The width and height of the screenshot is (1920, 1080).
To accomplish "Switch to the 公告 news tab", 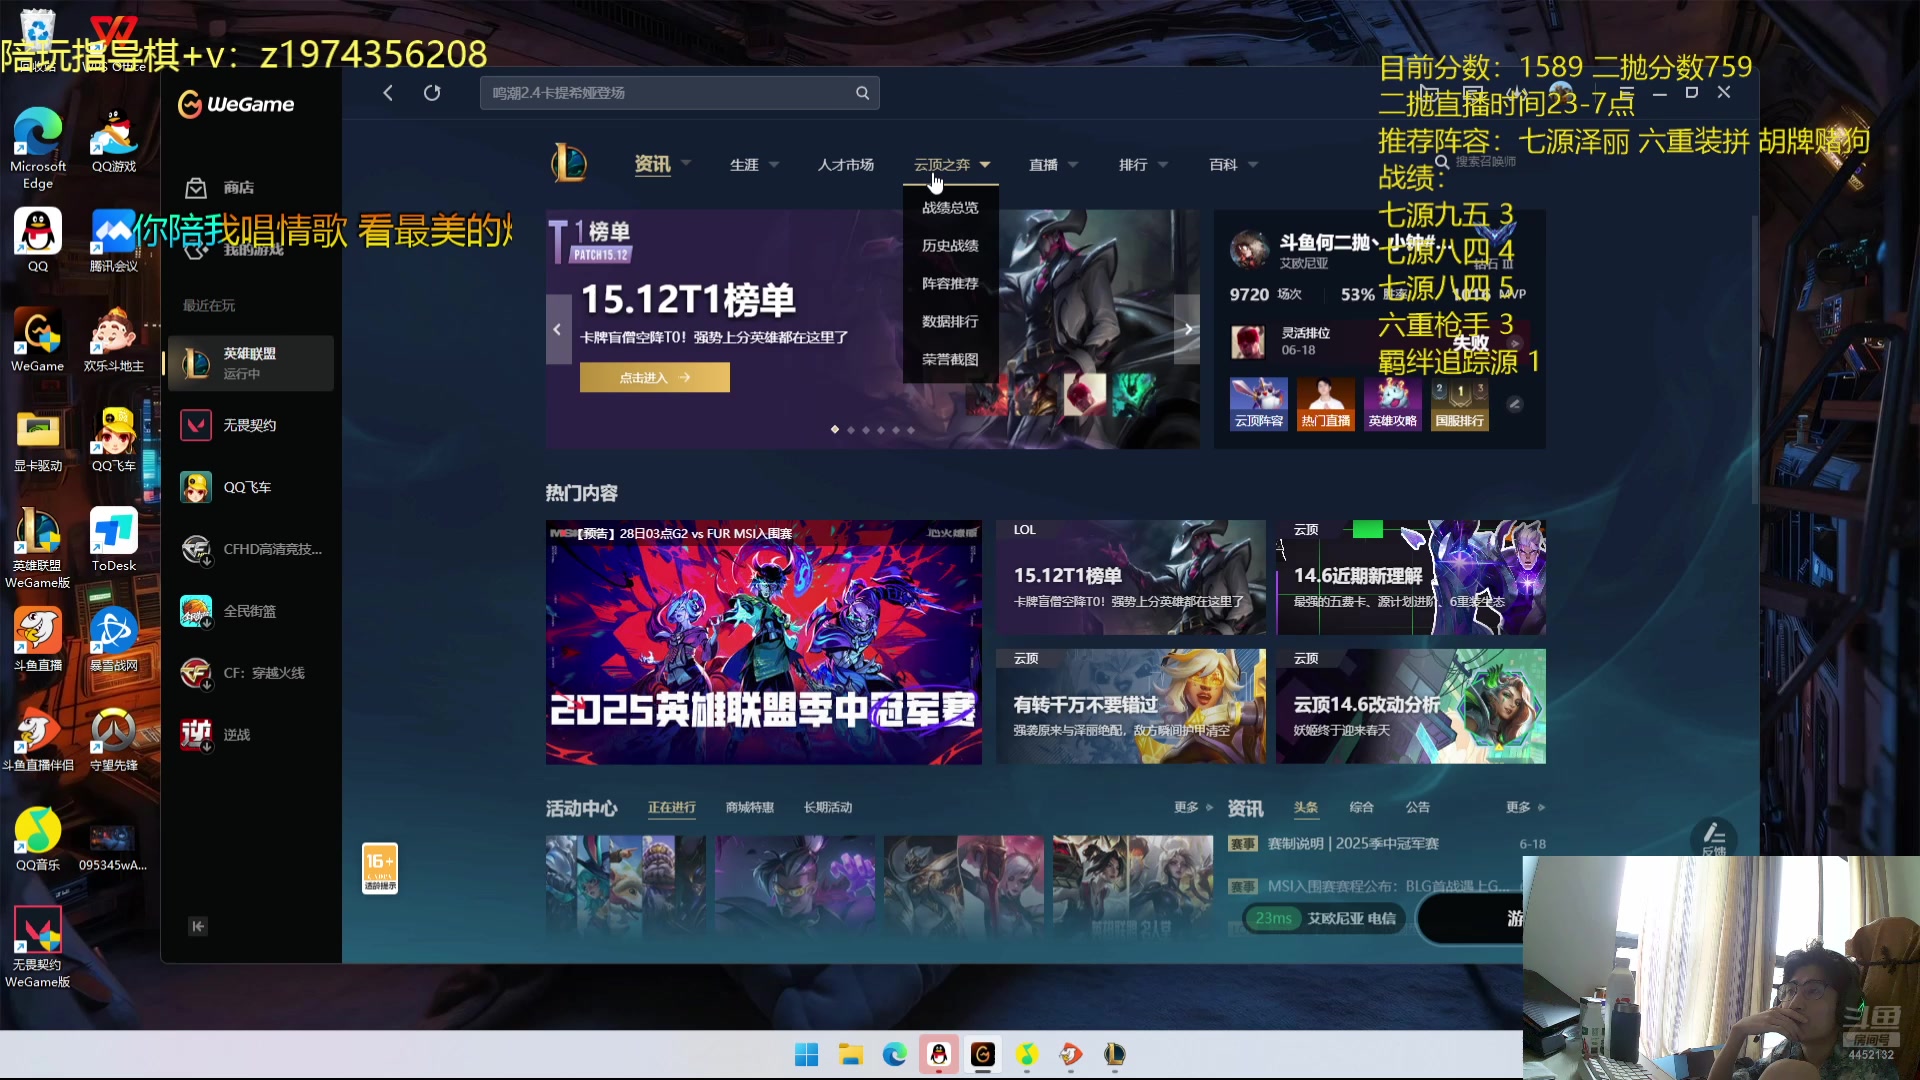I will tap(1418, 808).
